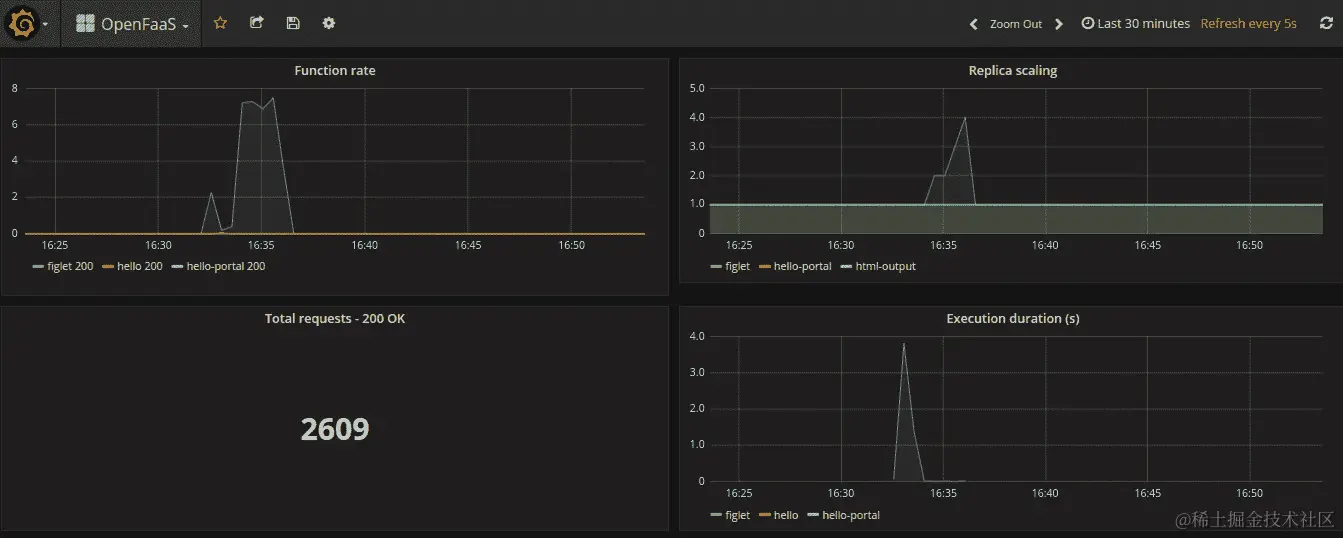Open the Replica scaling panel title menu
The image size is (1343, 538).
(1013, 71)
